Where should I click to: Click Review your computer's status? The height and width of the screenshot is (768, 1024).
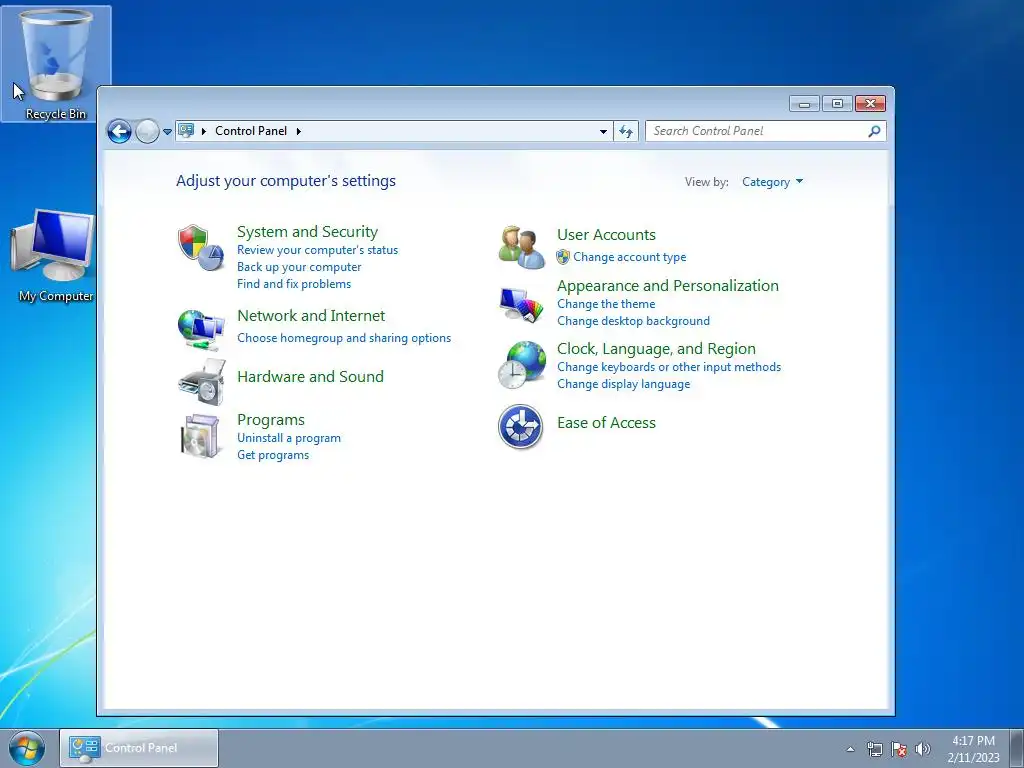[317, 250]
